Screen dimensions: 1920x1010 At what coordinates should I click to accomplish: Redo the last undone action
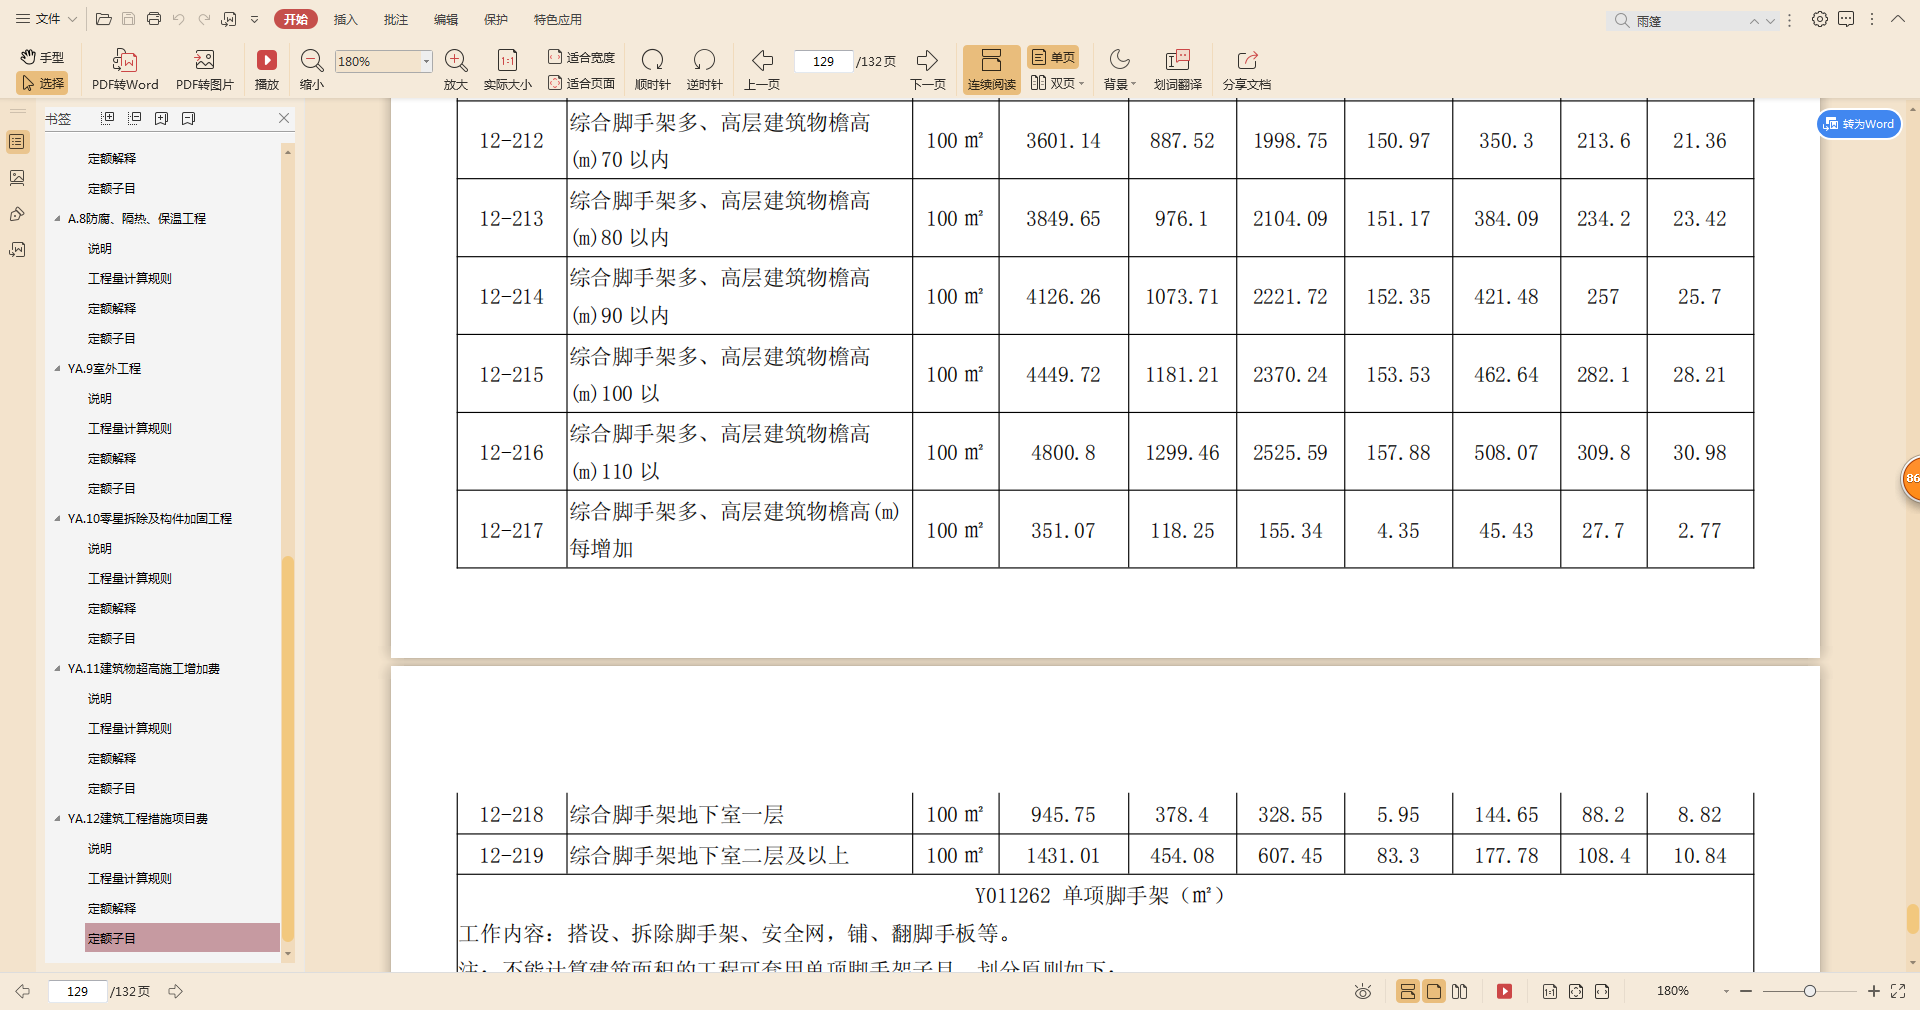click(x=204, y=19)
